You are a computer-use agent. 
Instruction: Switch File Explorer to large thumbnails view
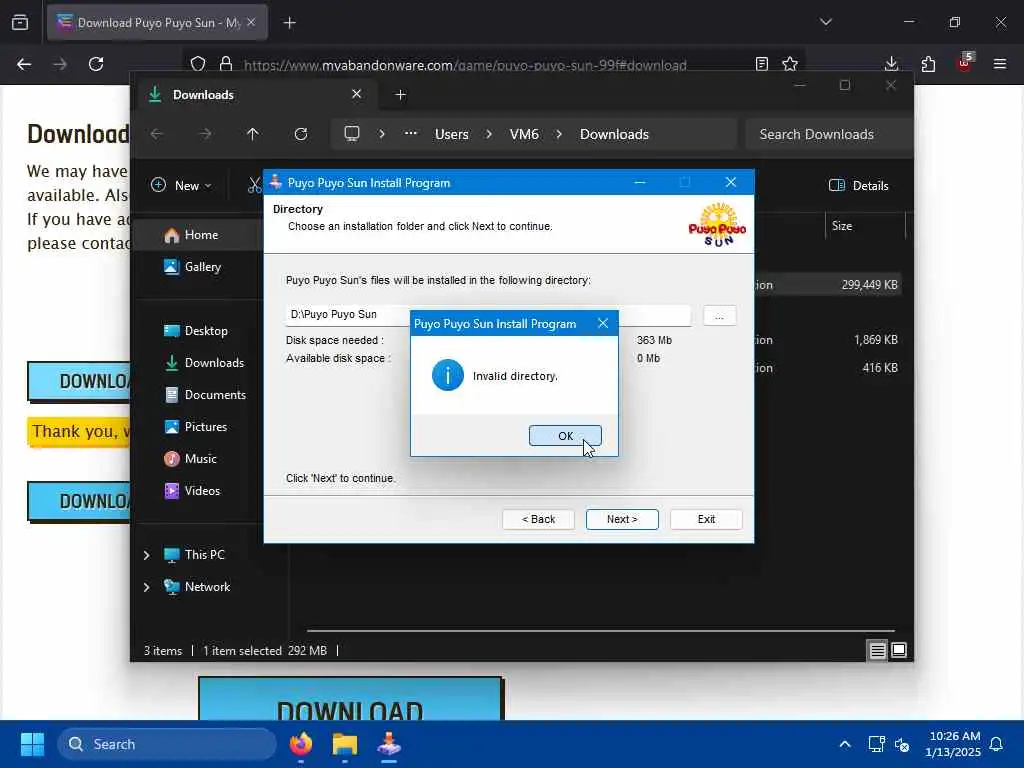[899, 650]
